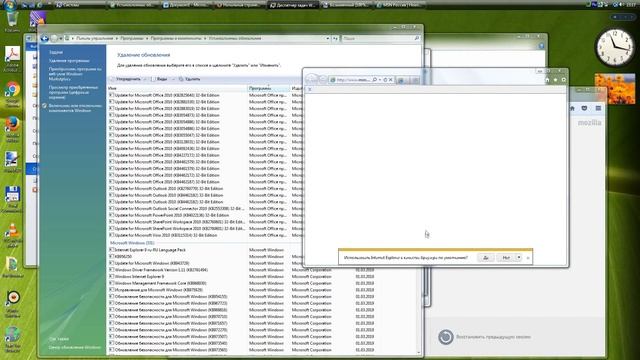Select Update for Microsoft Visio 2010 row
This screenshot has width=640, height=360.
(x=163, y=235)
